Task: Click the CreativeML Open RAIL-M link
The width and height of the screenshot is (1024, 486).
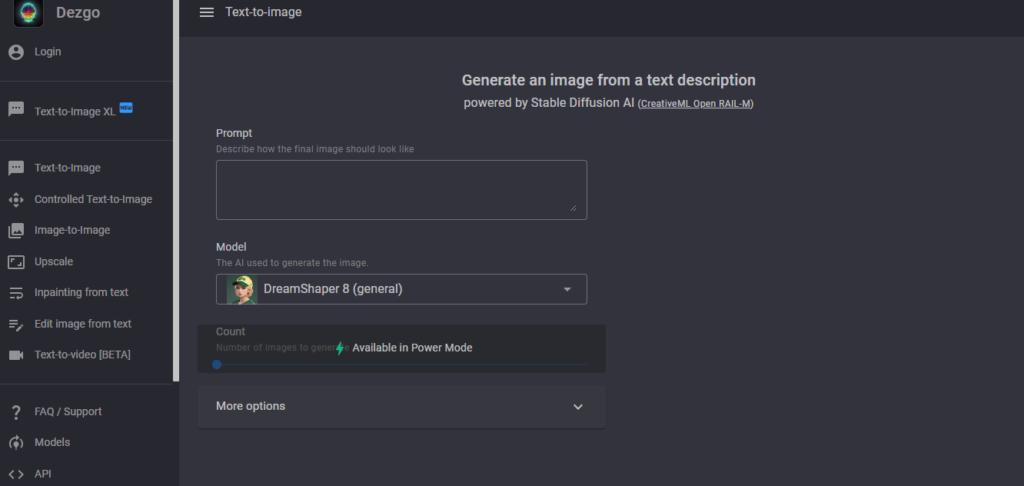Action: click(x=696, y=104)
